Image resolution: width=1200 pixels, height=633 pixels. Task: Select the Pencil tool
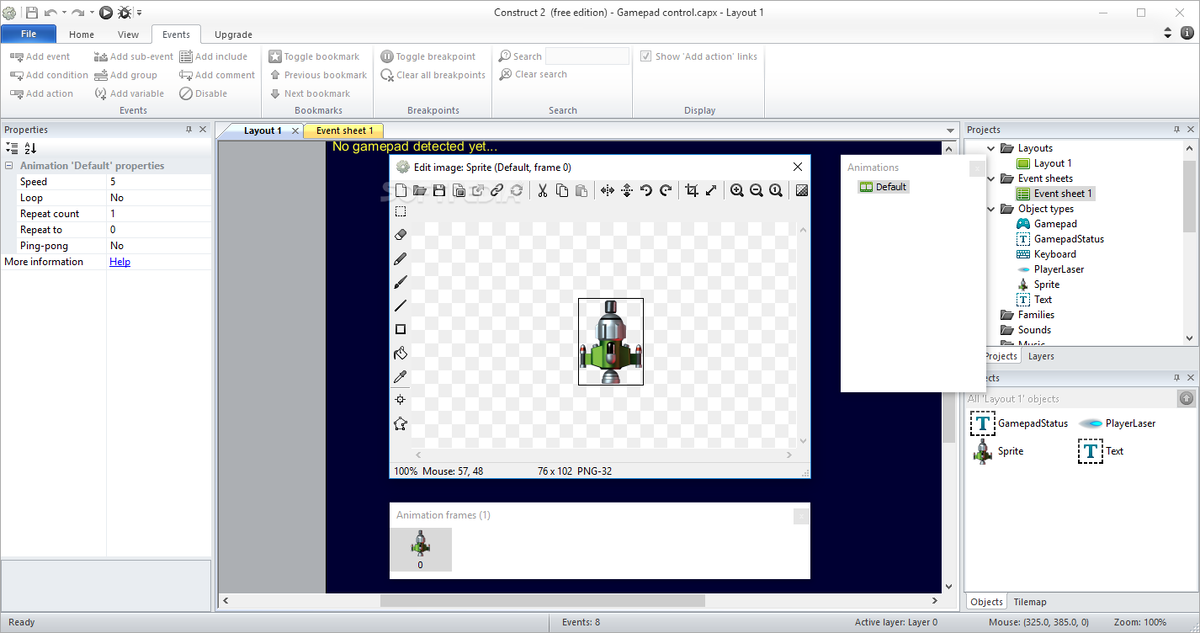coord(400,259)
